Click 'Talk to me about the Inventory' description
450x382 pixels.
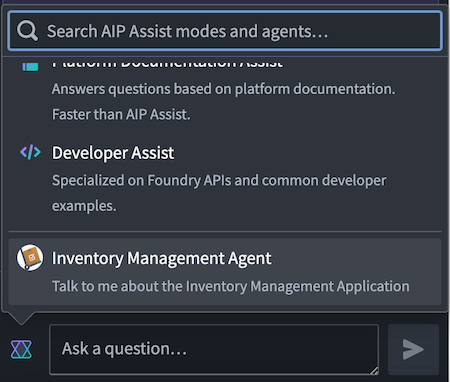(x=231, y=286)
